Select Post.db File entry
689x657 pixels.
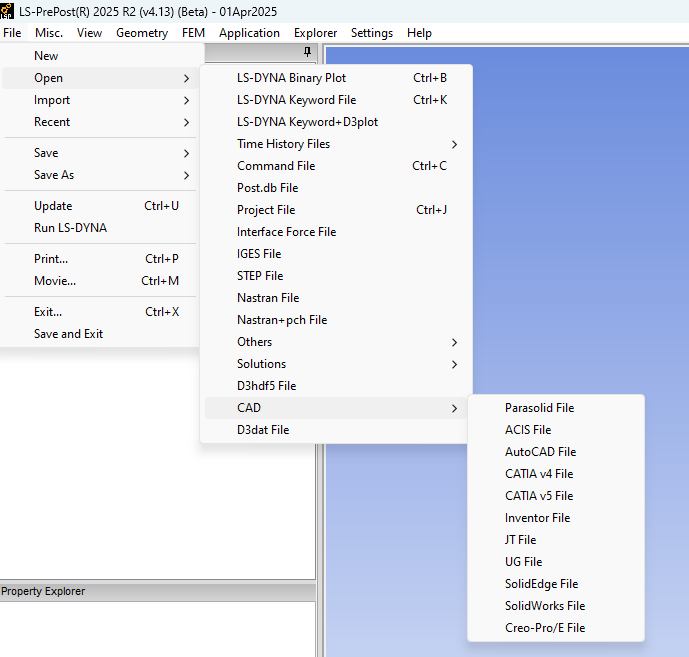[x=336, y=188]
